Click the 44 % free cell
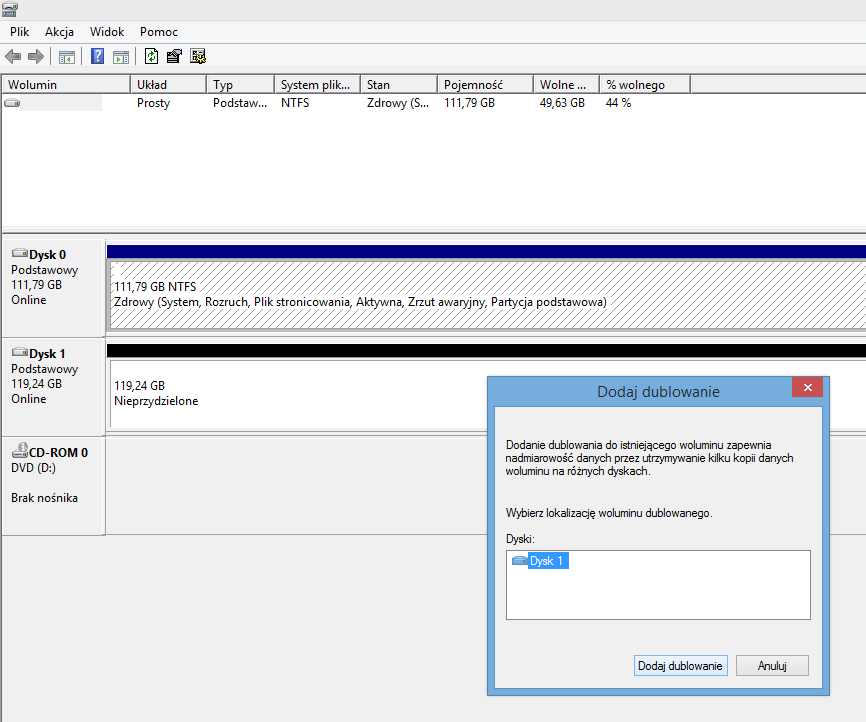866x722 pixels. 619,103
